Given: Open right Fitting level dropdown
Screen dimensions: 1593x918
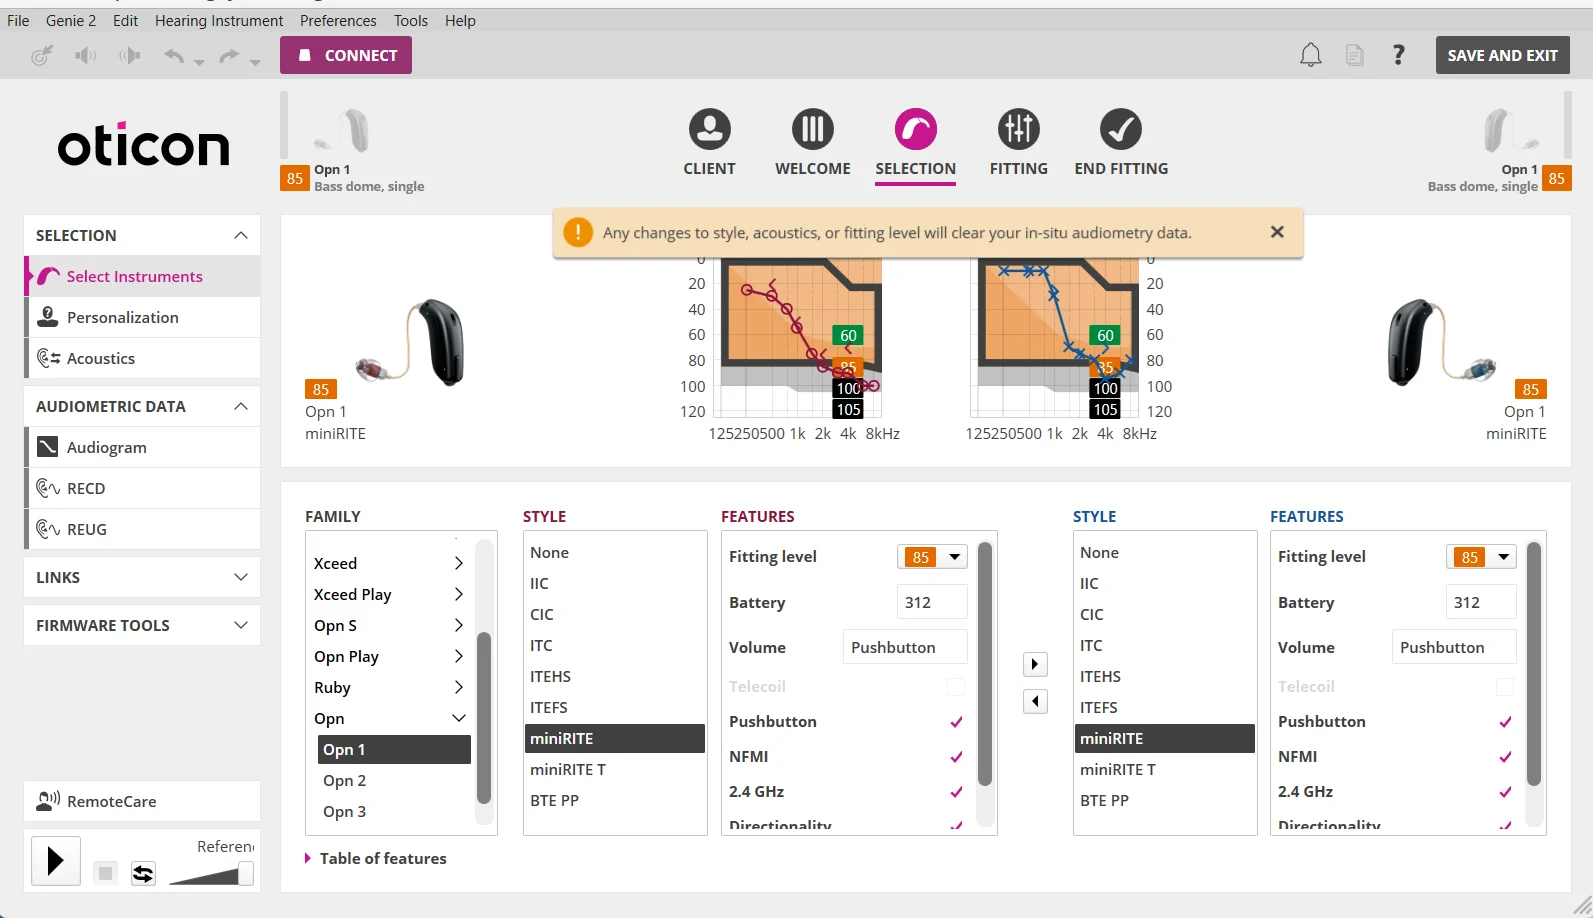Looking at the screenshot, I should coord(1481,557).
